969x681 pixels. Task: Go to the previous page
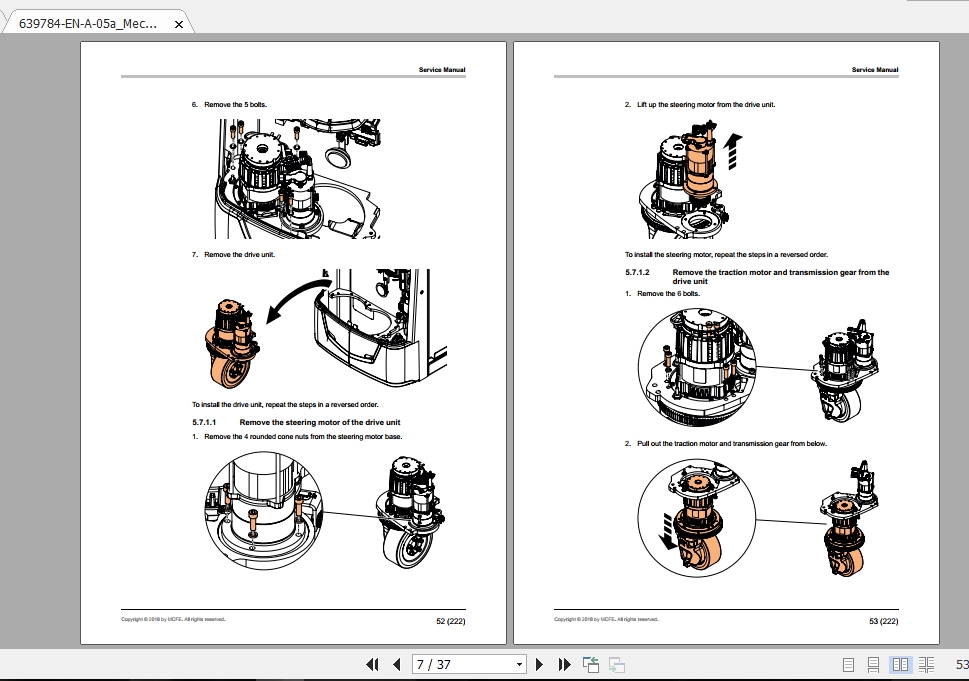click(397, 664)
